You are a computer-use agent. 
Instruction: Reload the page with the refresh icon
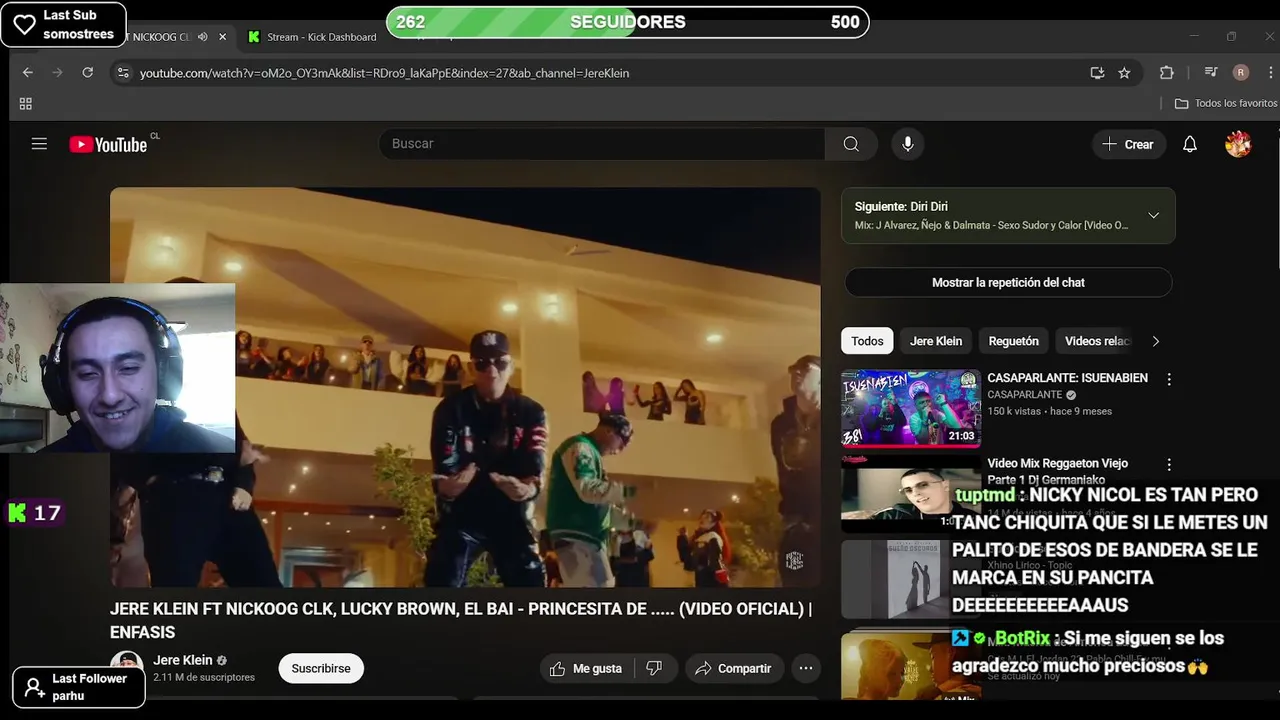pos(88,73)
